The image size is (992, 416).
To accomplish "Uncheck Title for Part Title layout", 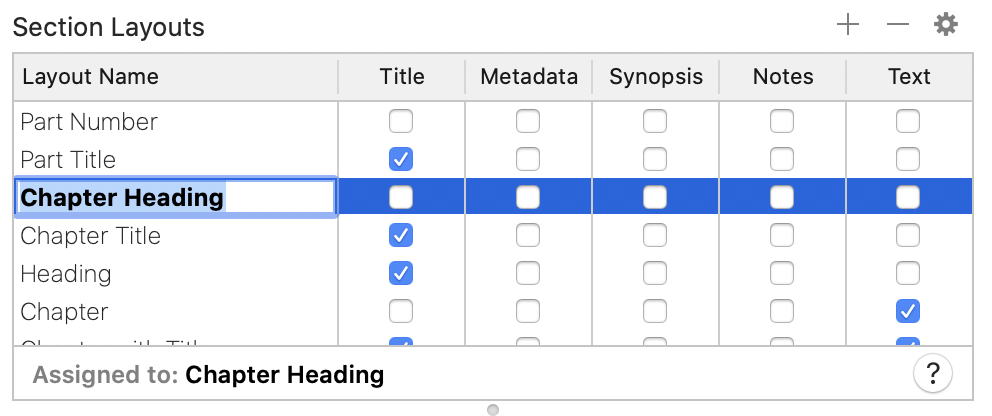I will pyautogui.click(x=401, y=160).
